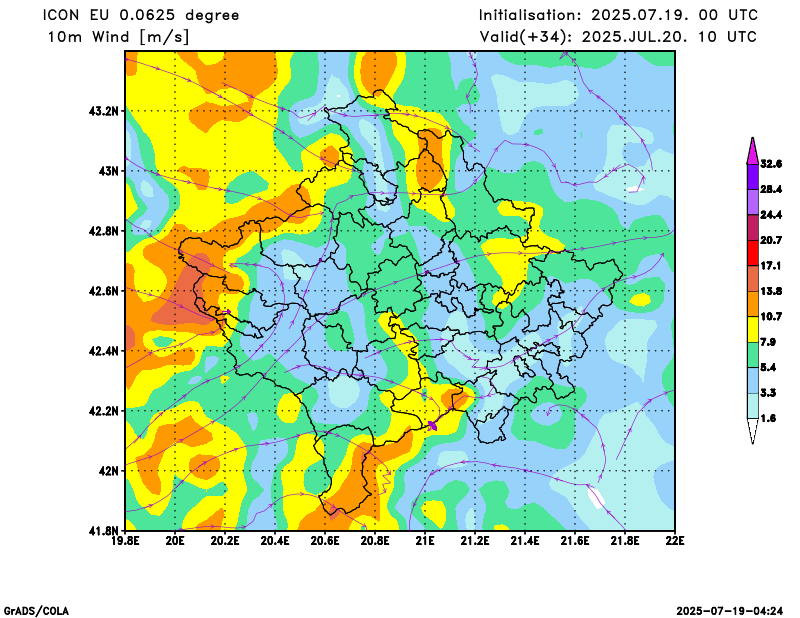This screenshot has height=618, width=800.
Task: Click the red 17.1–20.7 legend swatch
Action: click(752, 253)
